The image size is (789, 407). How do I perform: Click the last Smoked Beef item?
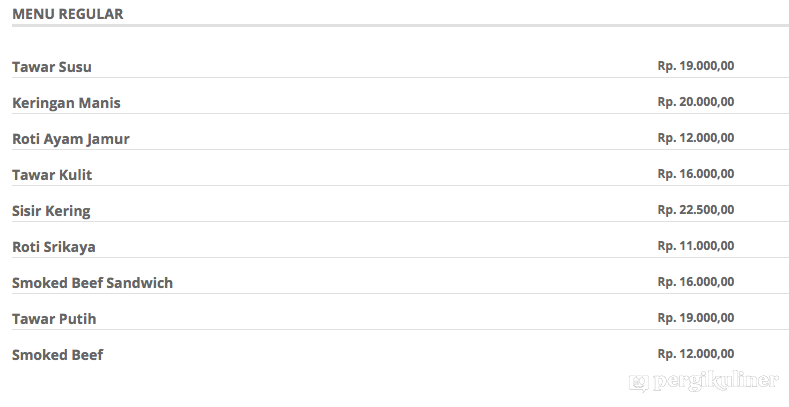click(x=58, y=355)
